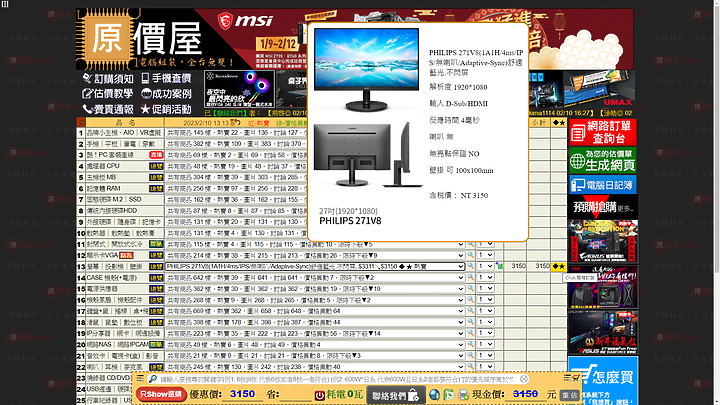
Task: Toggle the 只Show選購 filter button
Action: 161,394
